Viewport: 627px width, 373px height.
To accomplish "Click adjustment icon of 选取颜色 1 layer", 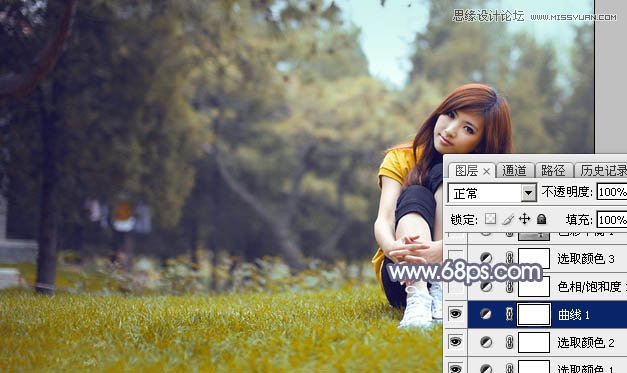I will [486, 368].
